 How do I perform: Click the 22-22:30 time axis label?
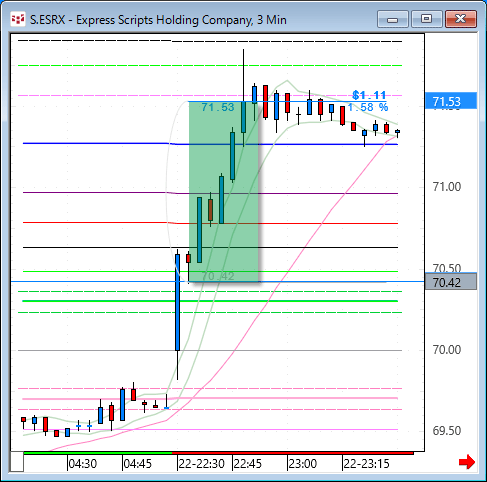coord(201,464)
